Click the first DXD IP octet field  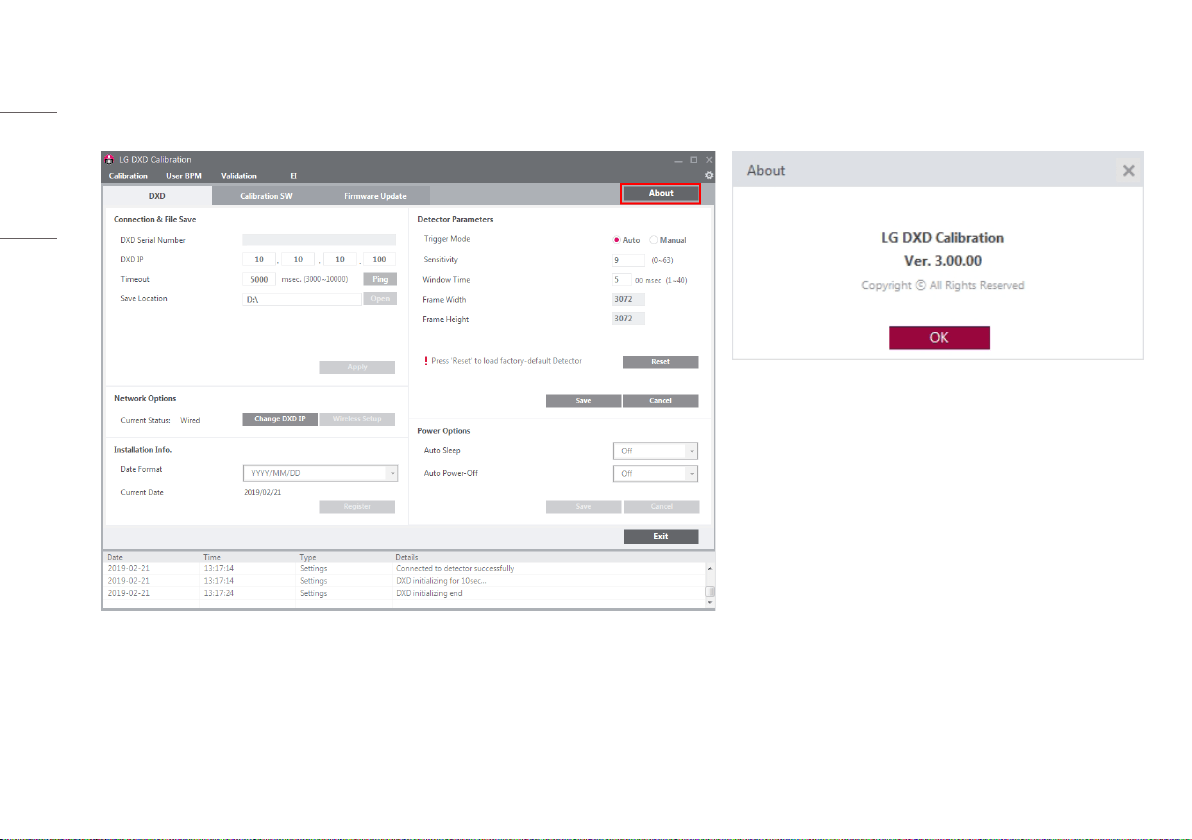[259, 259]
